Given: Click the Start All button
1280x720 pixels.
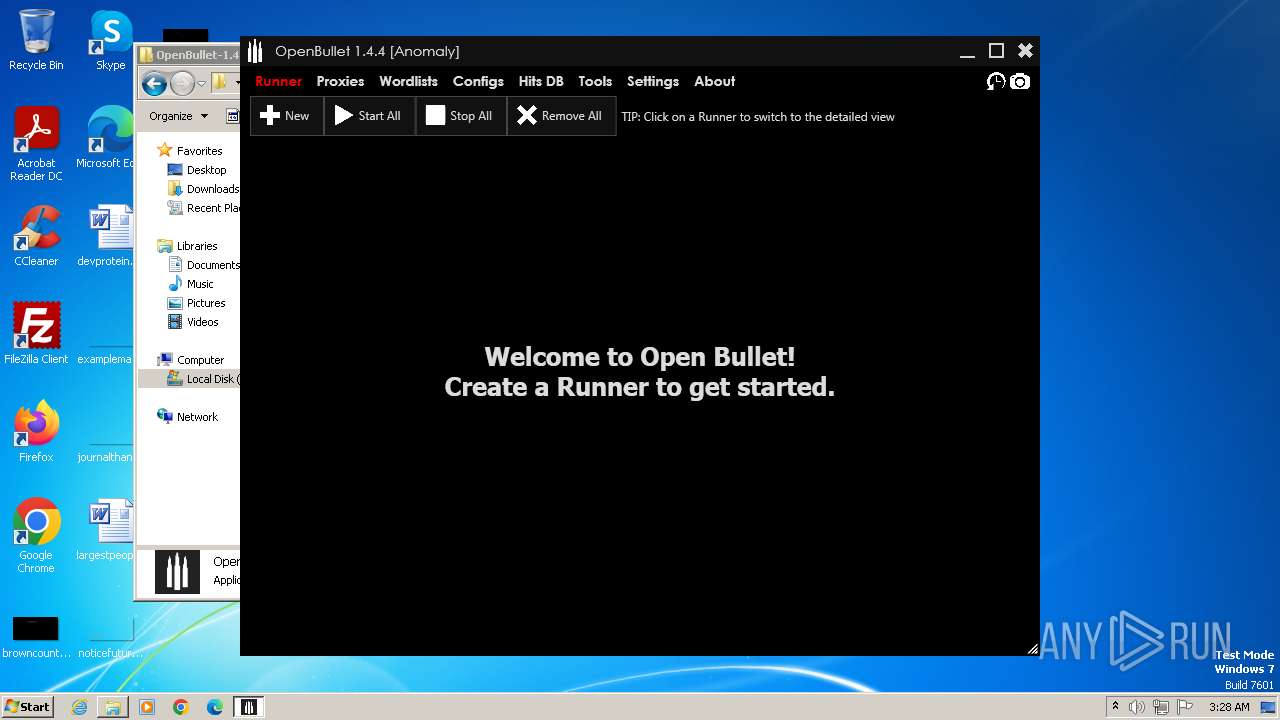Looking at the screenshot, I should point(369,116).
